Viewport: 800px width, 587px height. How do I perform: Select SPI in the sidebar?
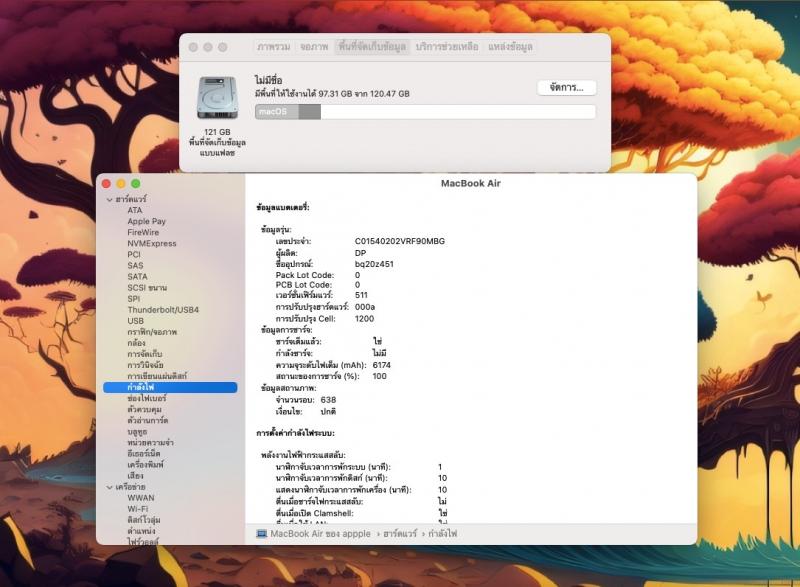pyautogui.click(x=134, y=299)
